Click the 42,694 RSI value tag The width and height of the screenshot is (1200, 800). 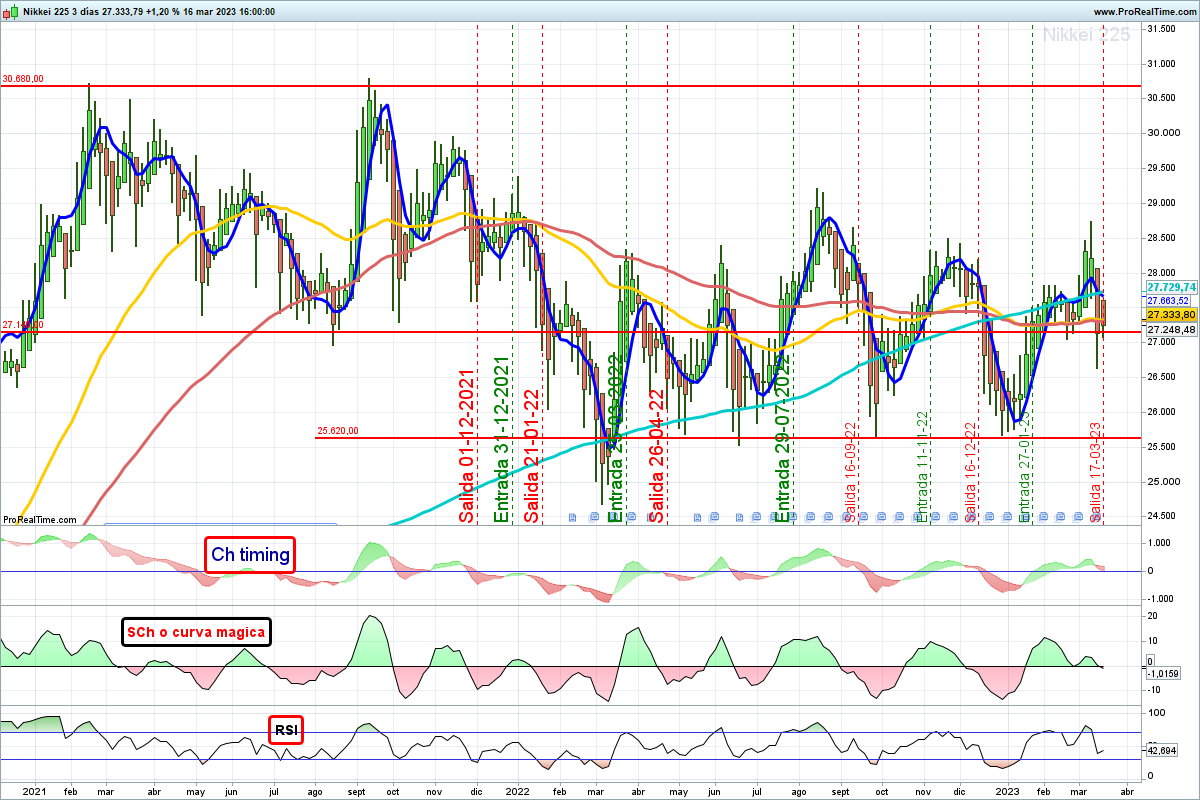(1162, 750)
